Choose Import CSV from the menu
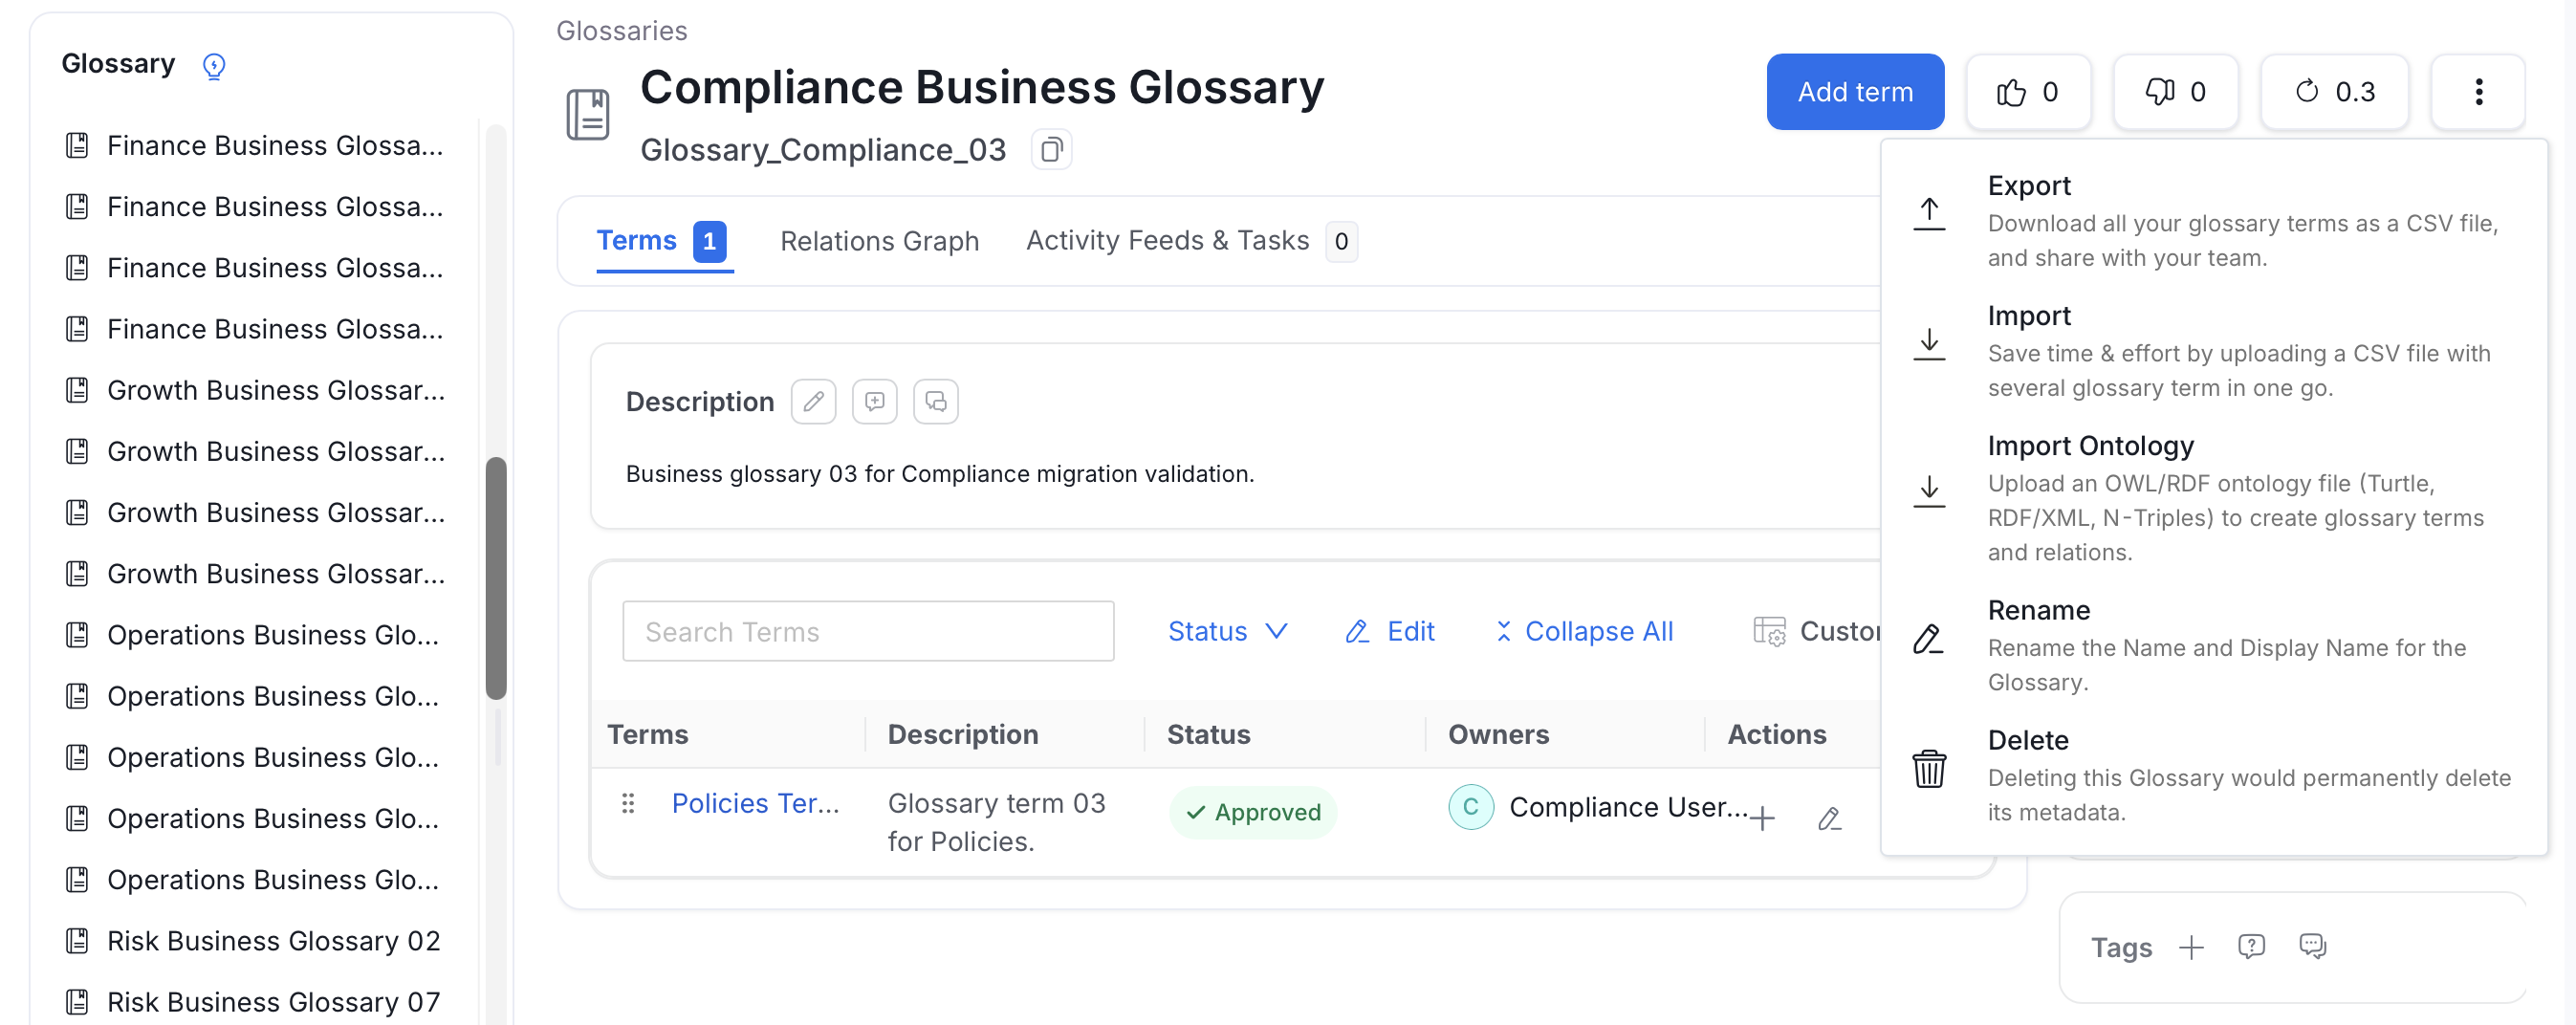2576x1025 pixels. pos(2214,351)
